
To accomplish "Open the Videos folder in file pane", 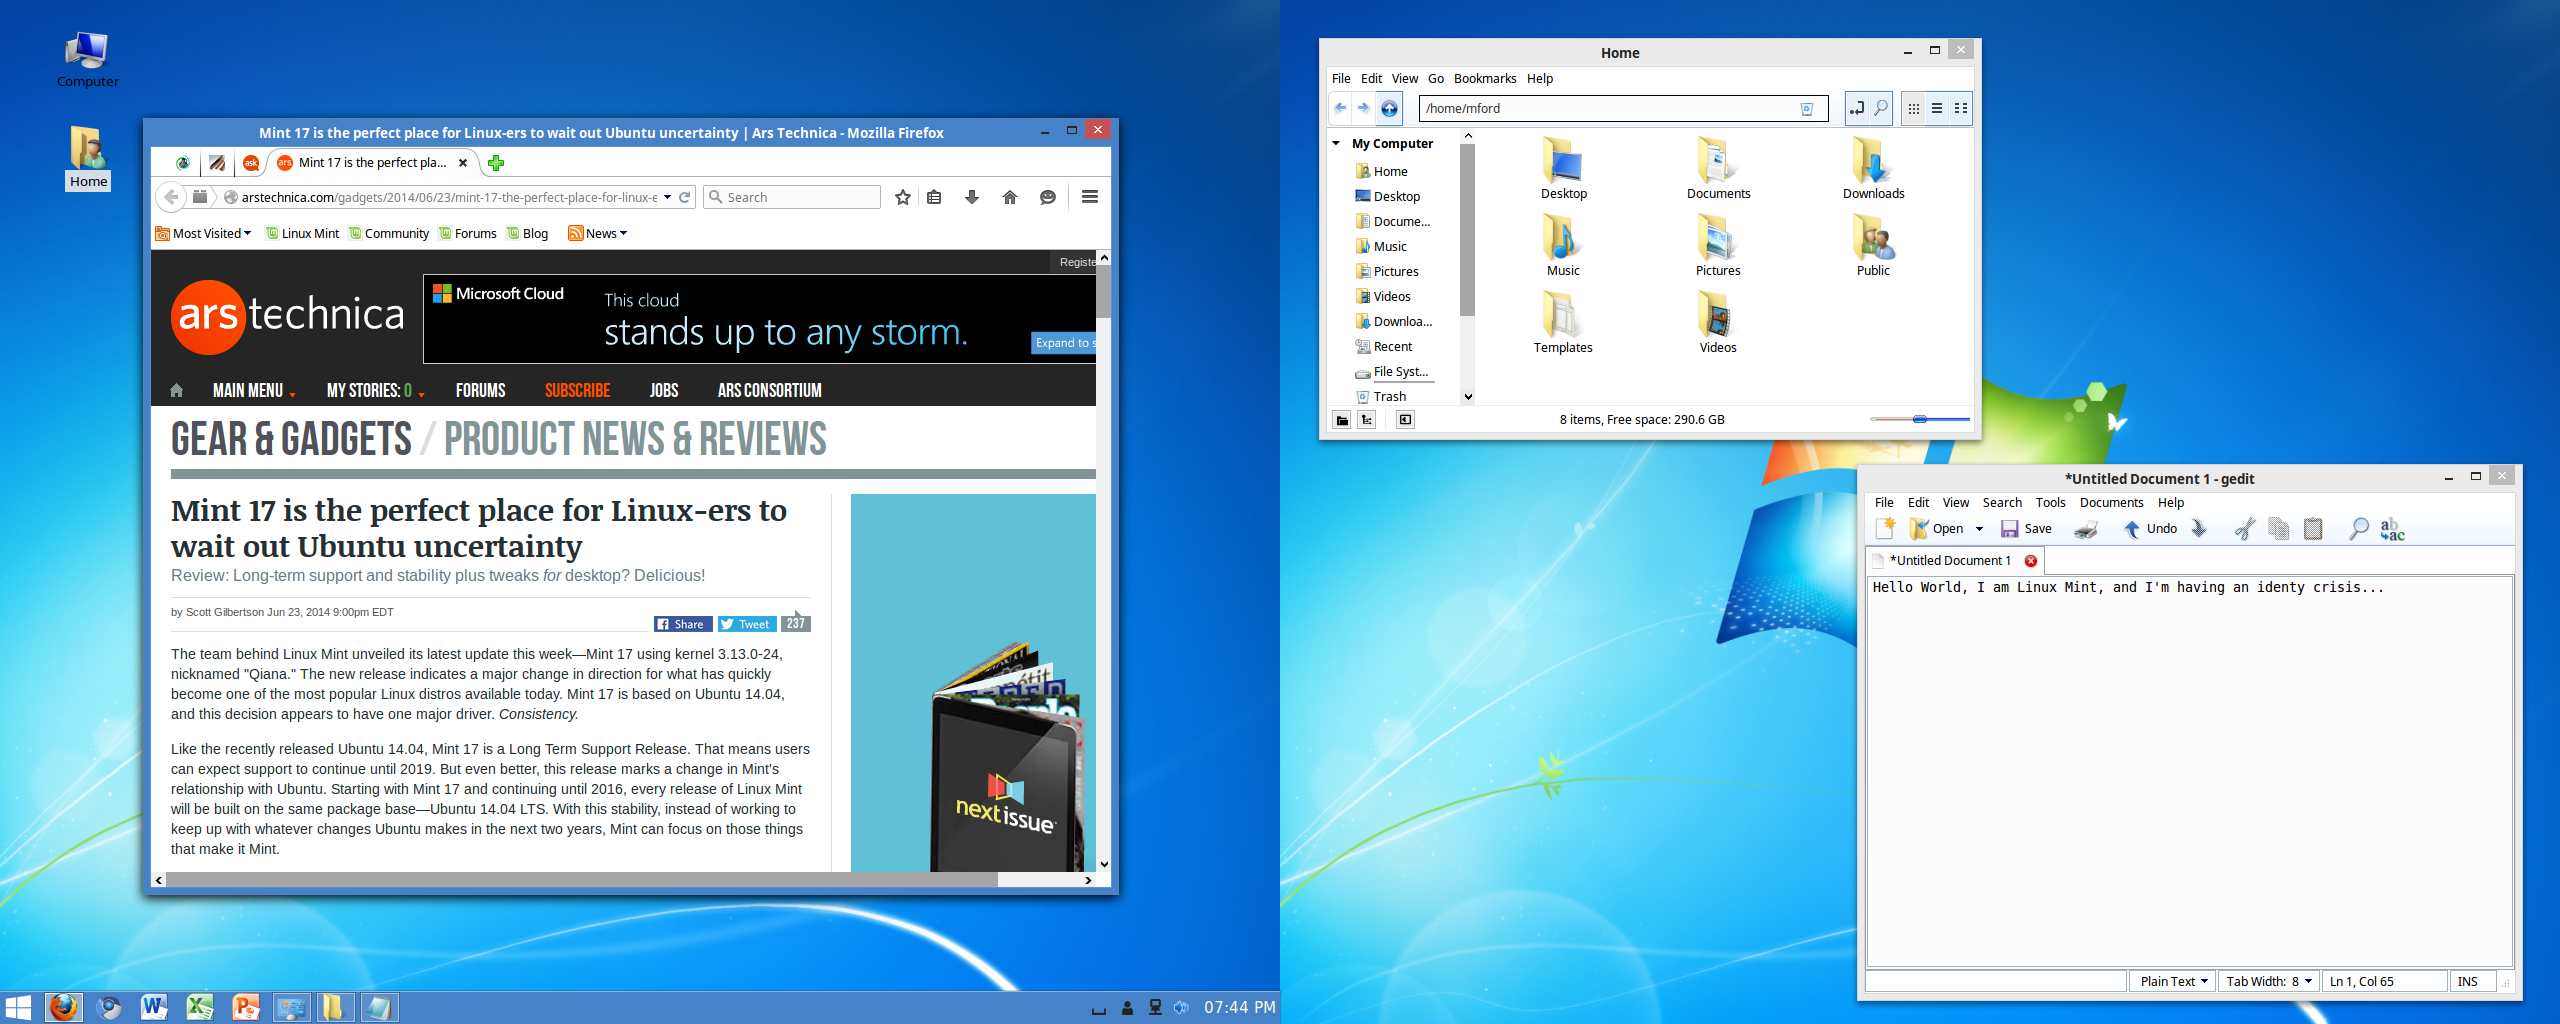I will (x=1717, y=322).
